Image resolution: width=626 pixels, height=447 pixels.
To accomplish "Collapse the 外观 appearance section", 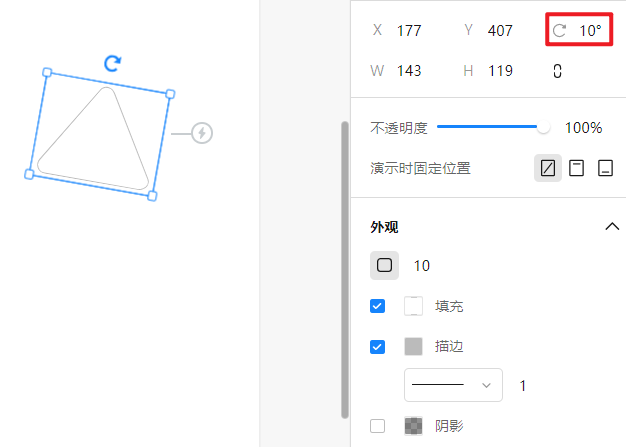I will (x=612, y=227).
